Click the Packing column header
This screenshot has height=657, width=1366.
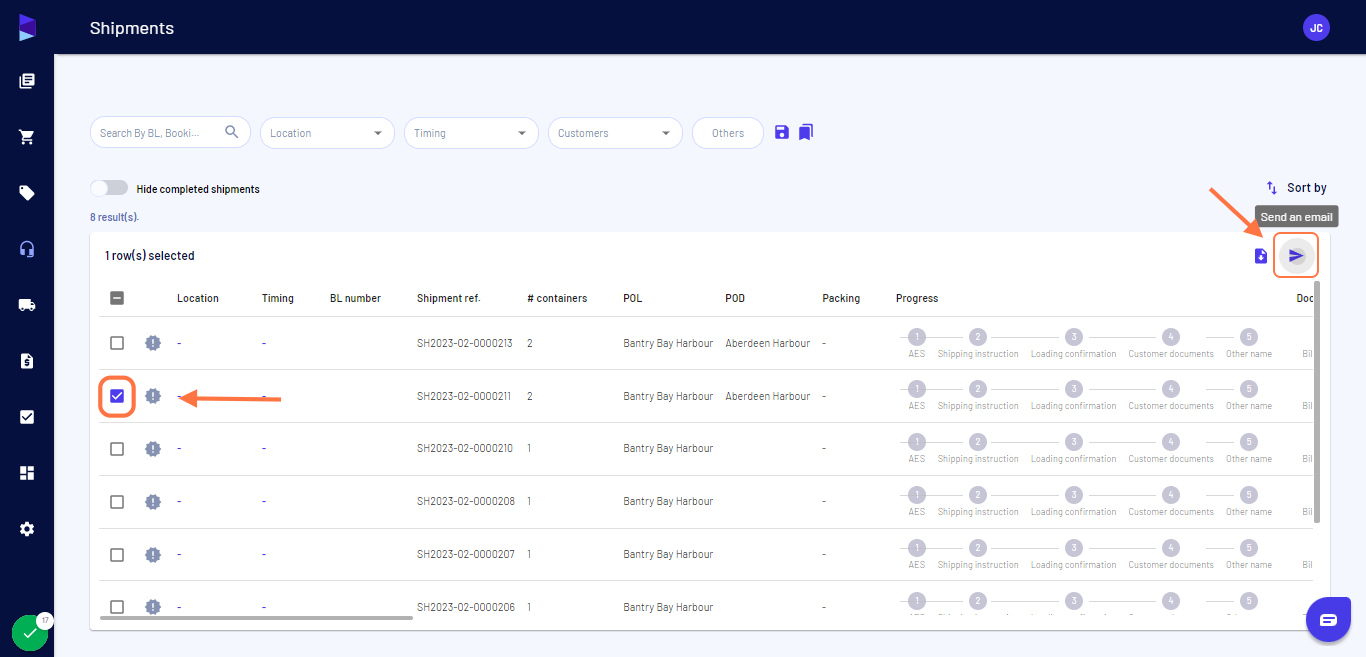pyautogui.click(x=841, y=298)
